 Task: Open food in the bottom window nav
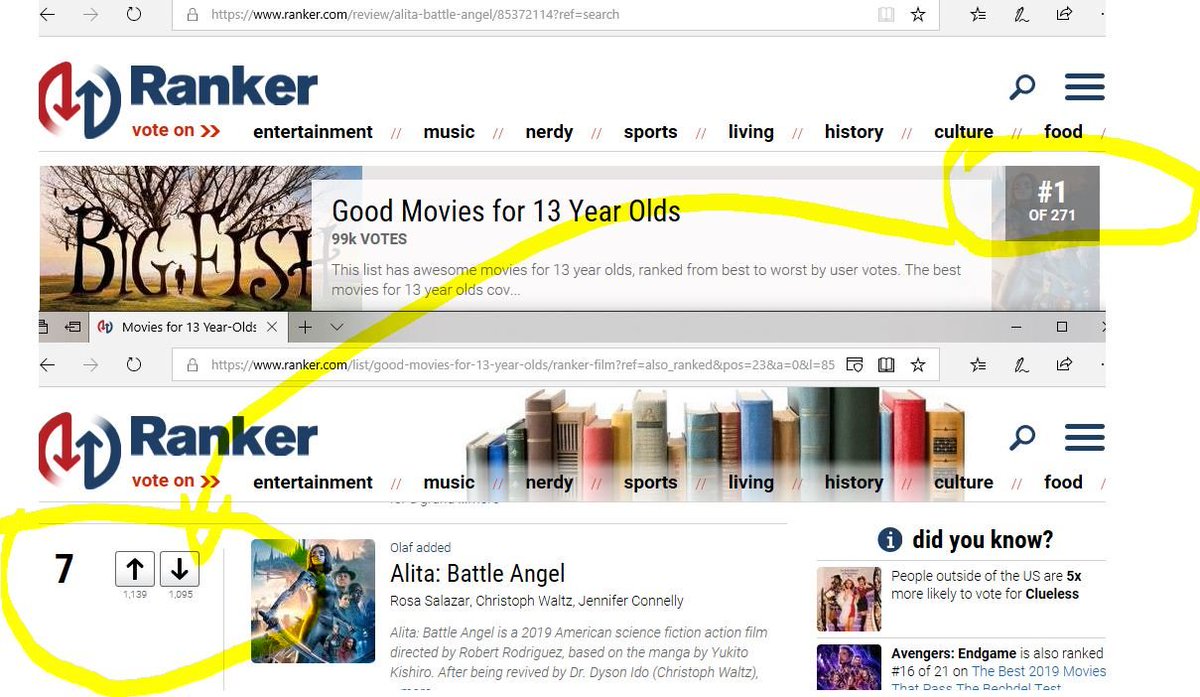pyautogui.click(x=1063, y=482)
